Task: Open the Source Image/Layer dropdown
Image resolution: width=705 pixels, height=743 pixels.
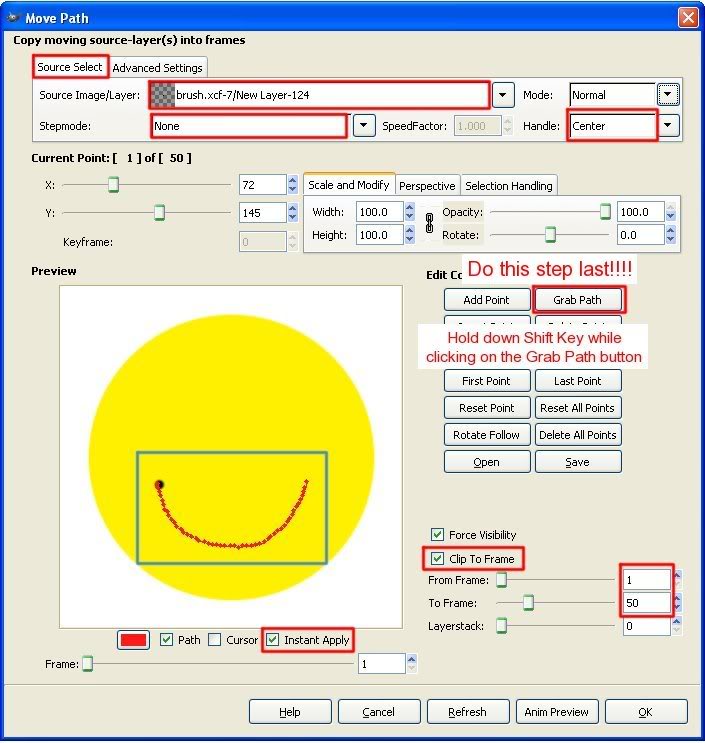Action: pyautogui.click(x=503, y=95)
